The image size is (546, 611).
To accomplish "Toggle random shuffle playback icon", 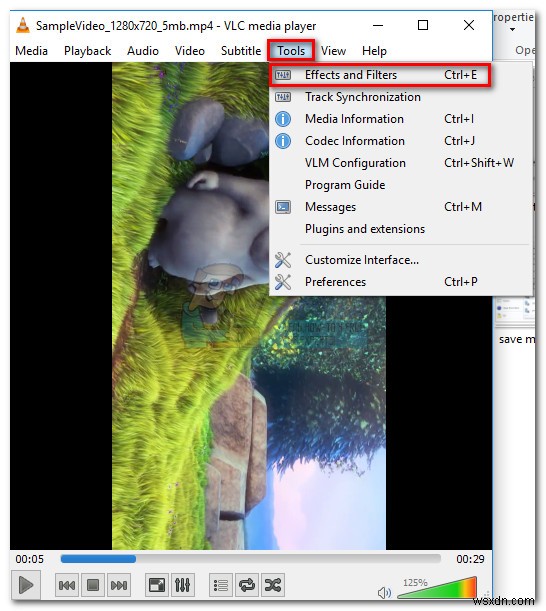I will click(x=273, y=585).
